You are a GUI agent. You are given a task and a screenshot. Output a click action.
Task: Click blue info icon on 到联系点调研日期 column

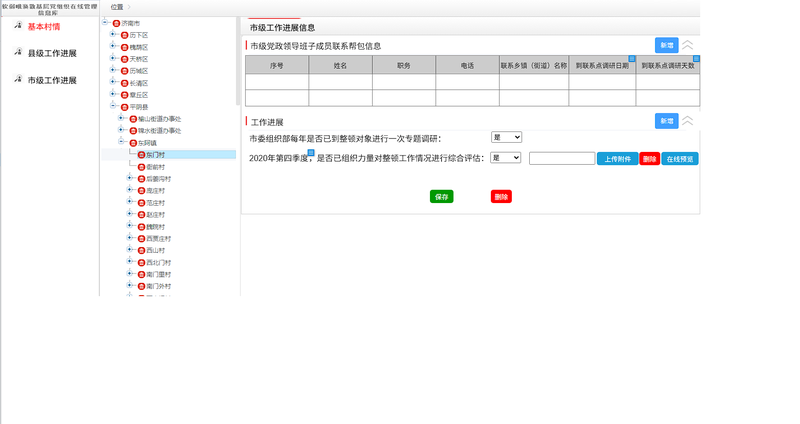coord(632,60)
